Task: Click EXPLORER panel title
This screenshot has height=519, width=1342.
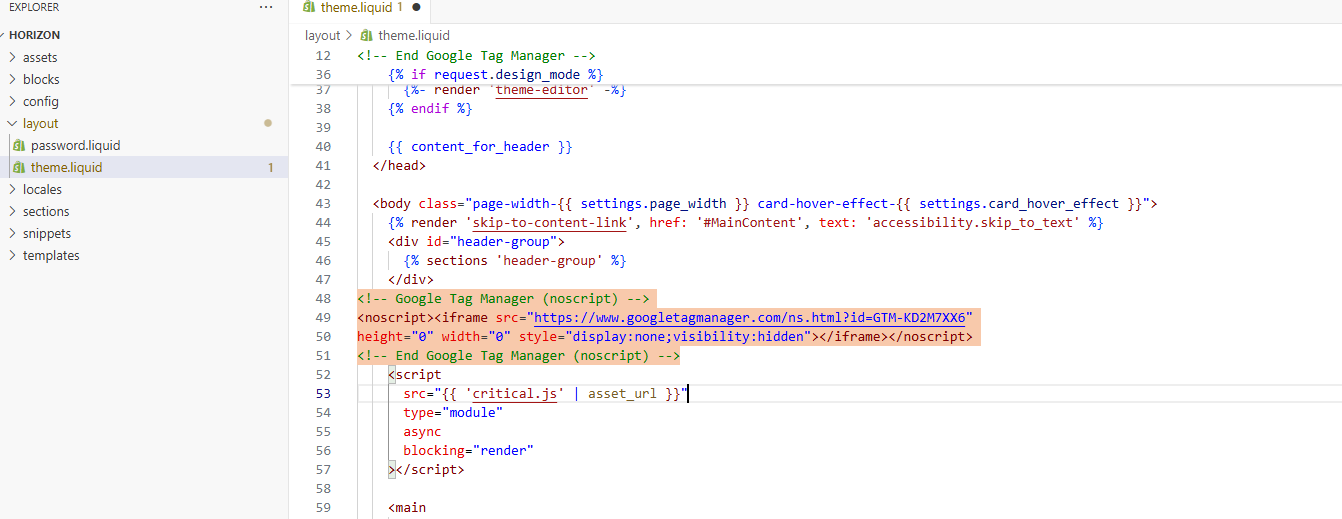Action: point(34,7)
